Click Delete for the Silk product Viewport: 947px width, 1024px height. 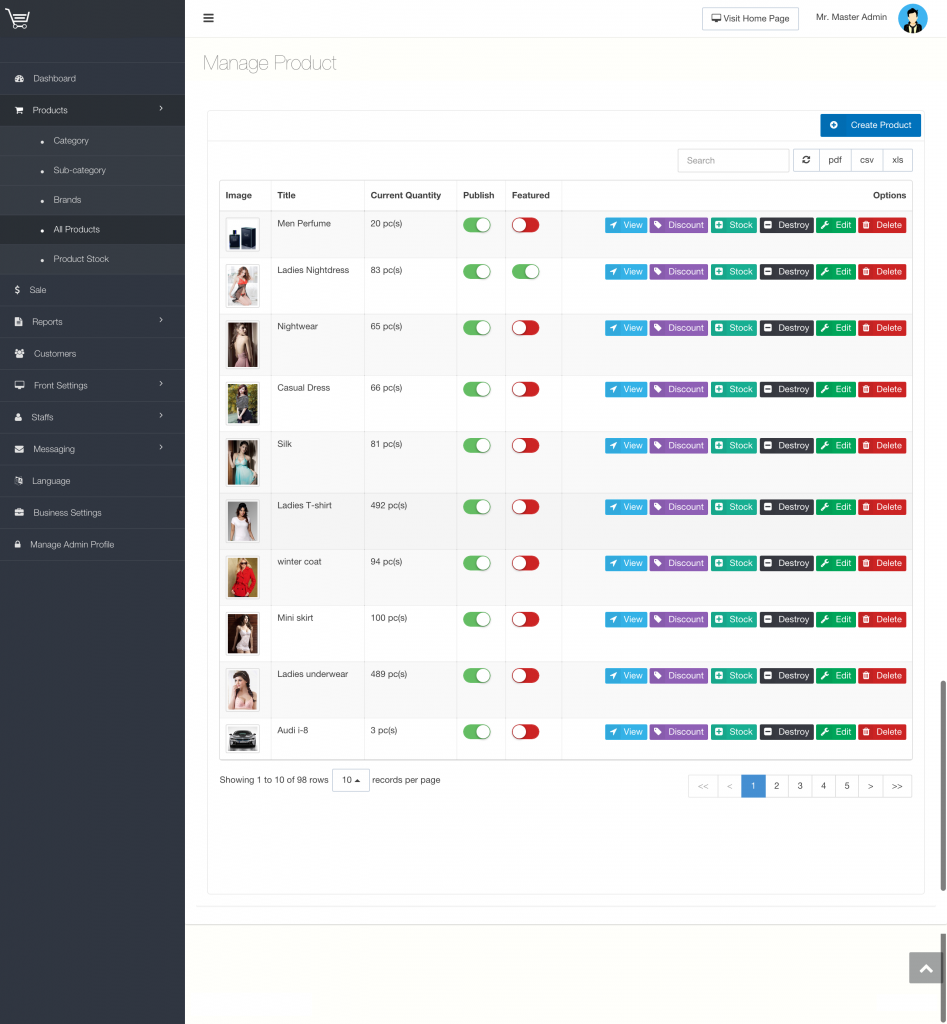[882, 445]
